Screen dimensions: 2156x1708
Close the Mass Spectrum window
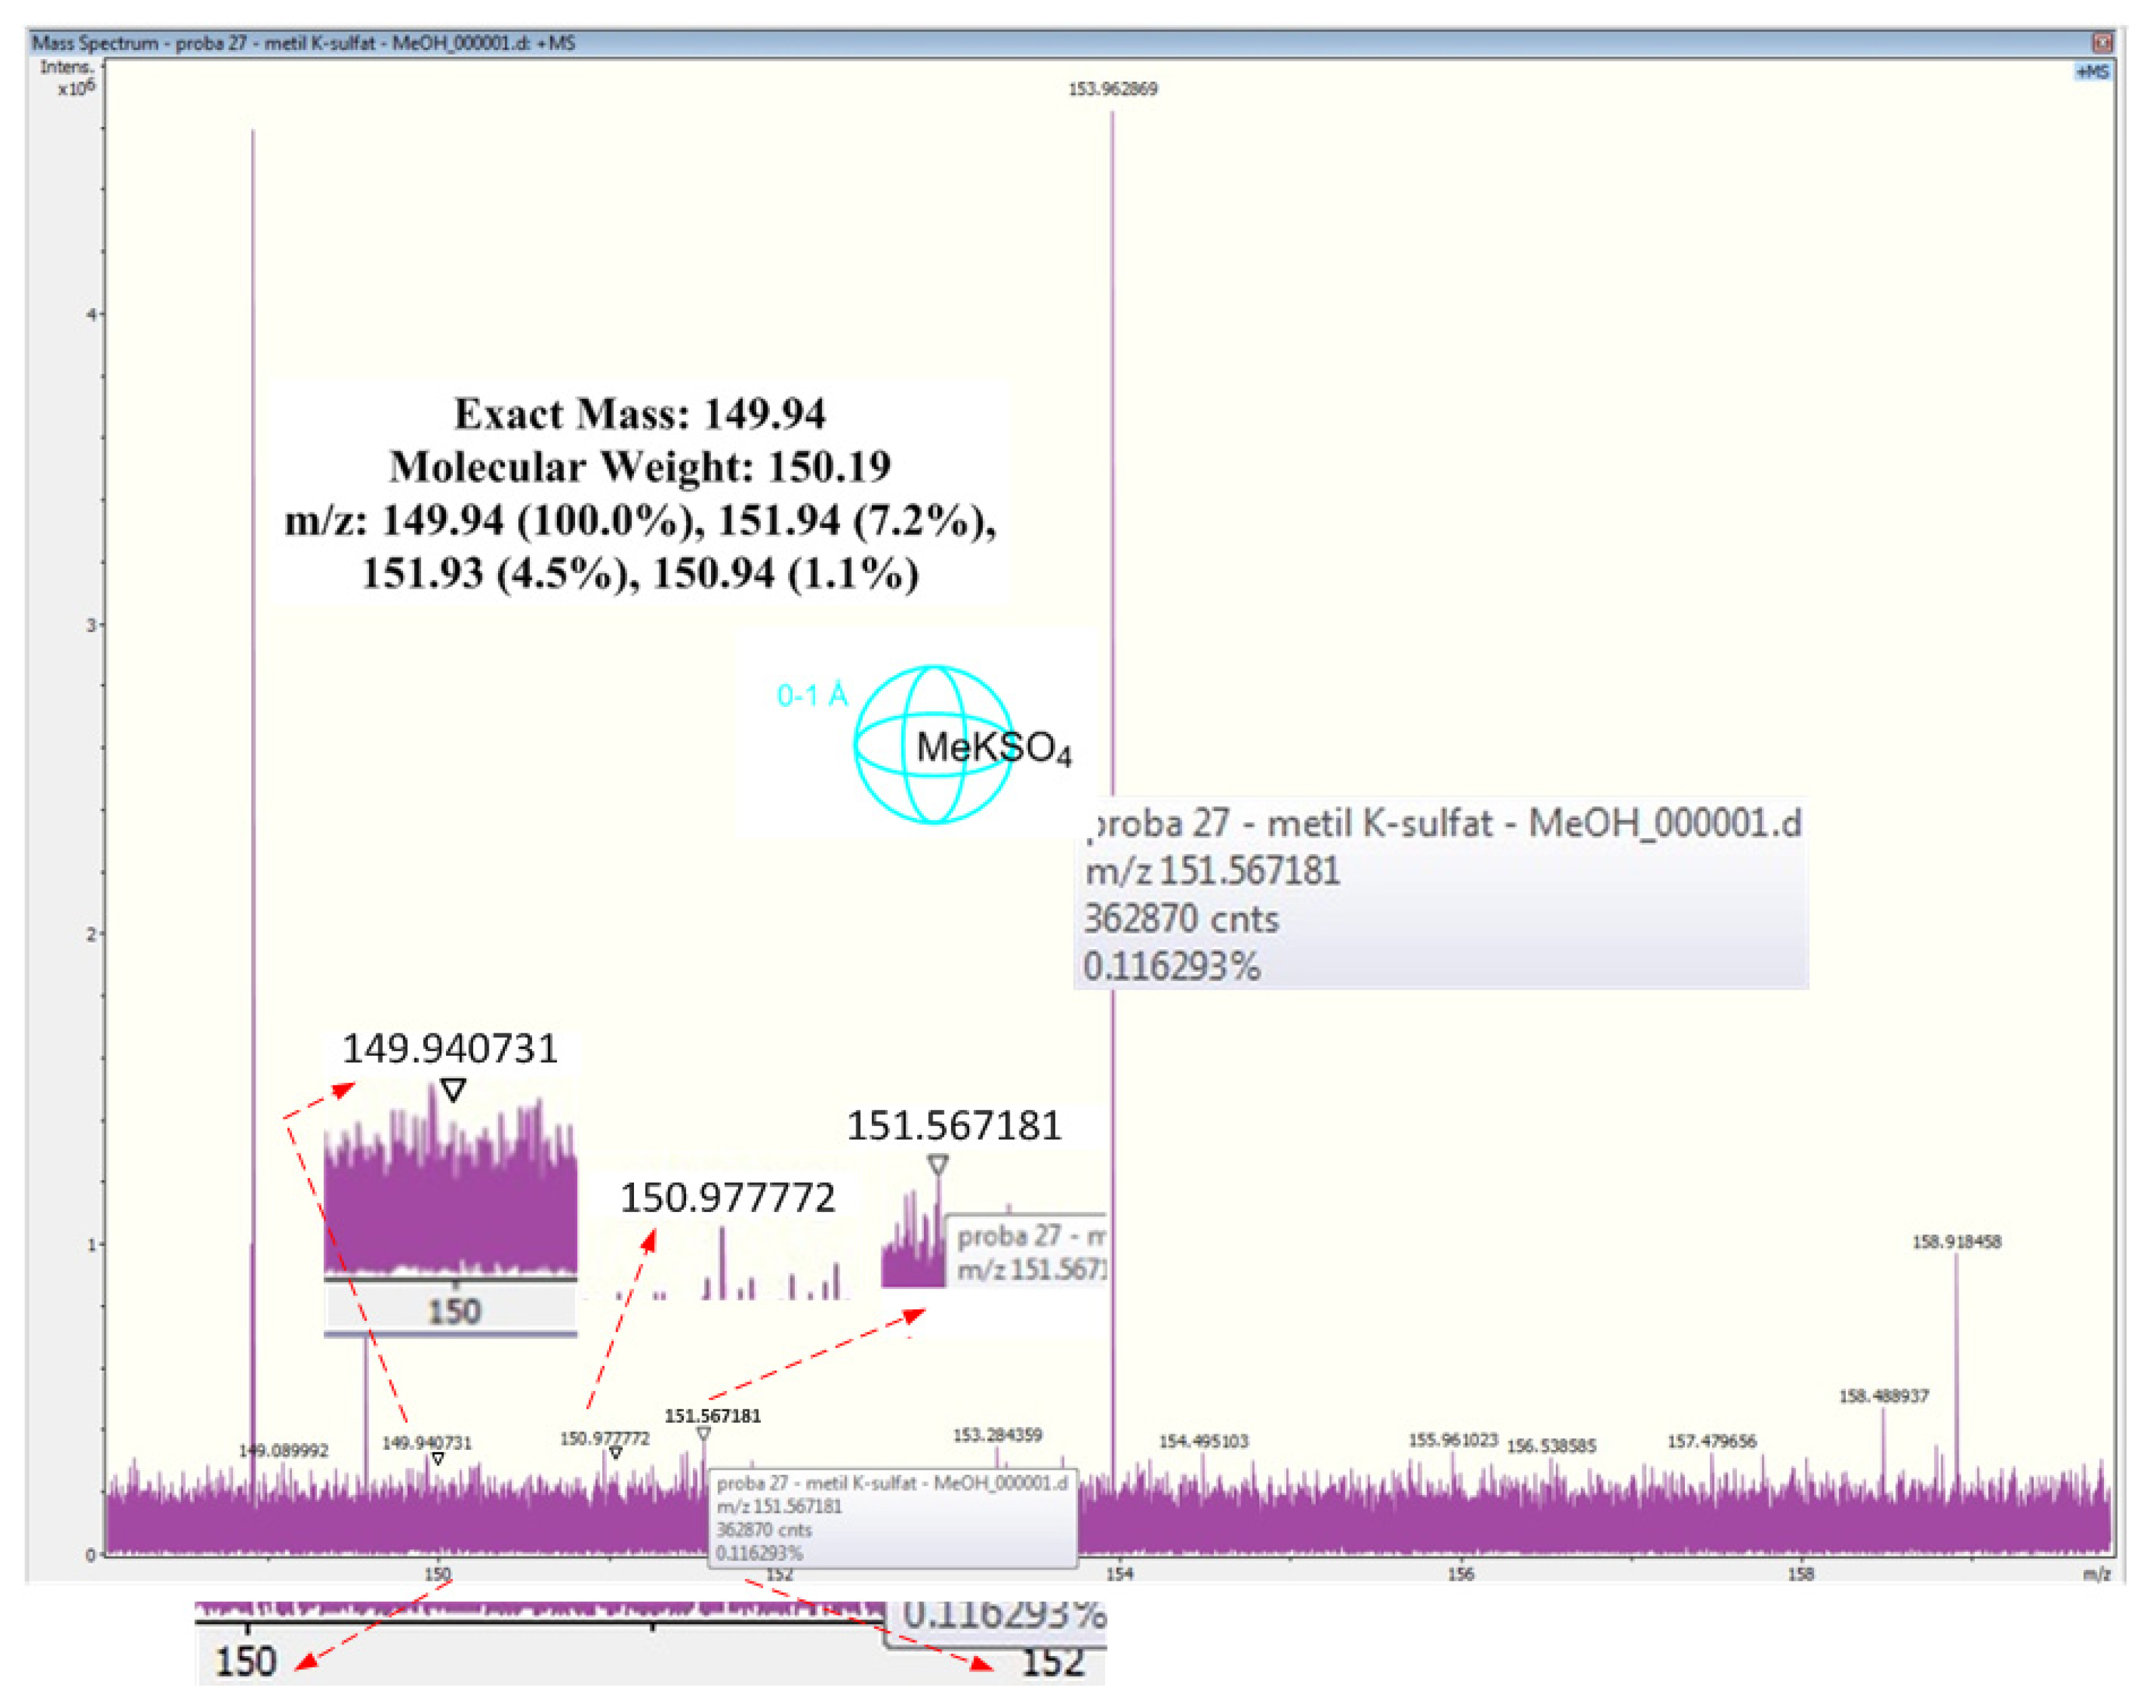point(2102,42)
